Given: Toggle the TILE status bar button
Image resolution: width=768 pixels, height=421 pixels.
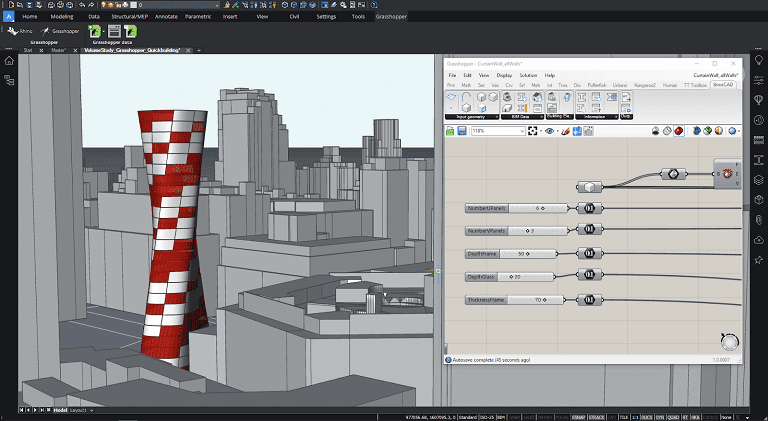Looking at the screenshot, I should tap(624, 417).
